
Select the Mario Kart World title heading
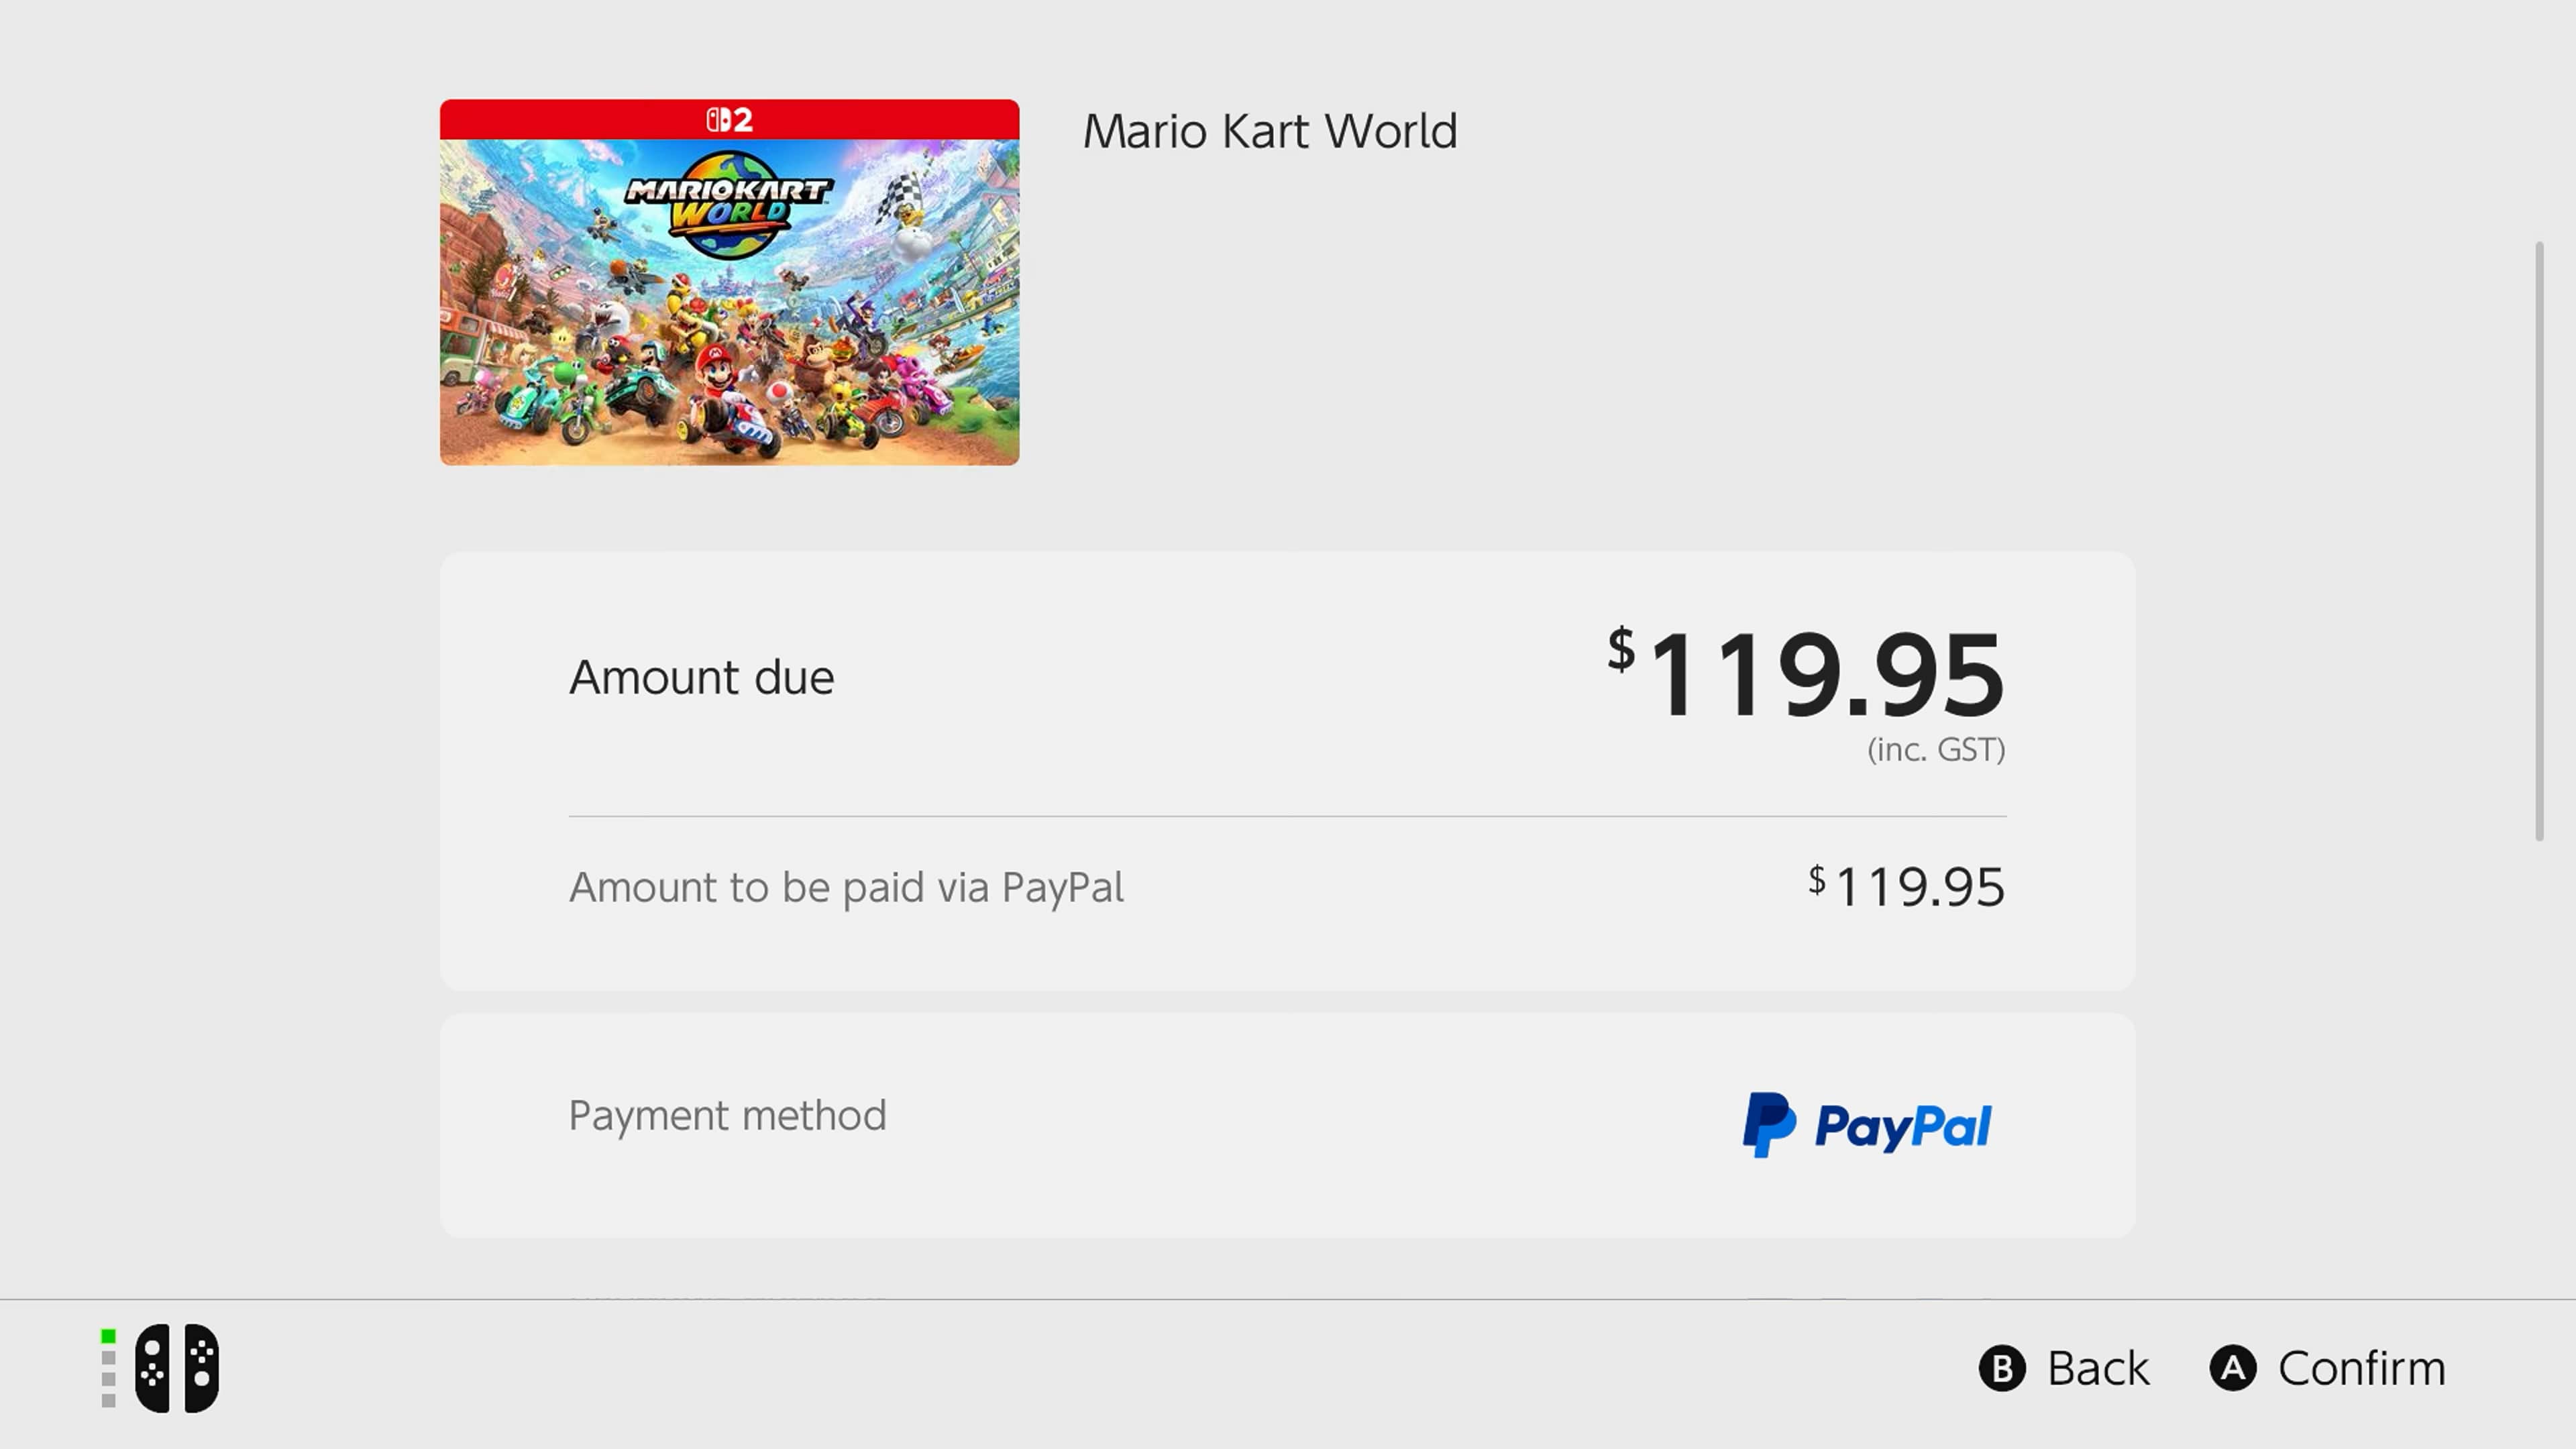pos(1271,130)
